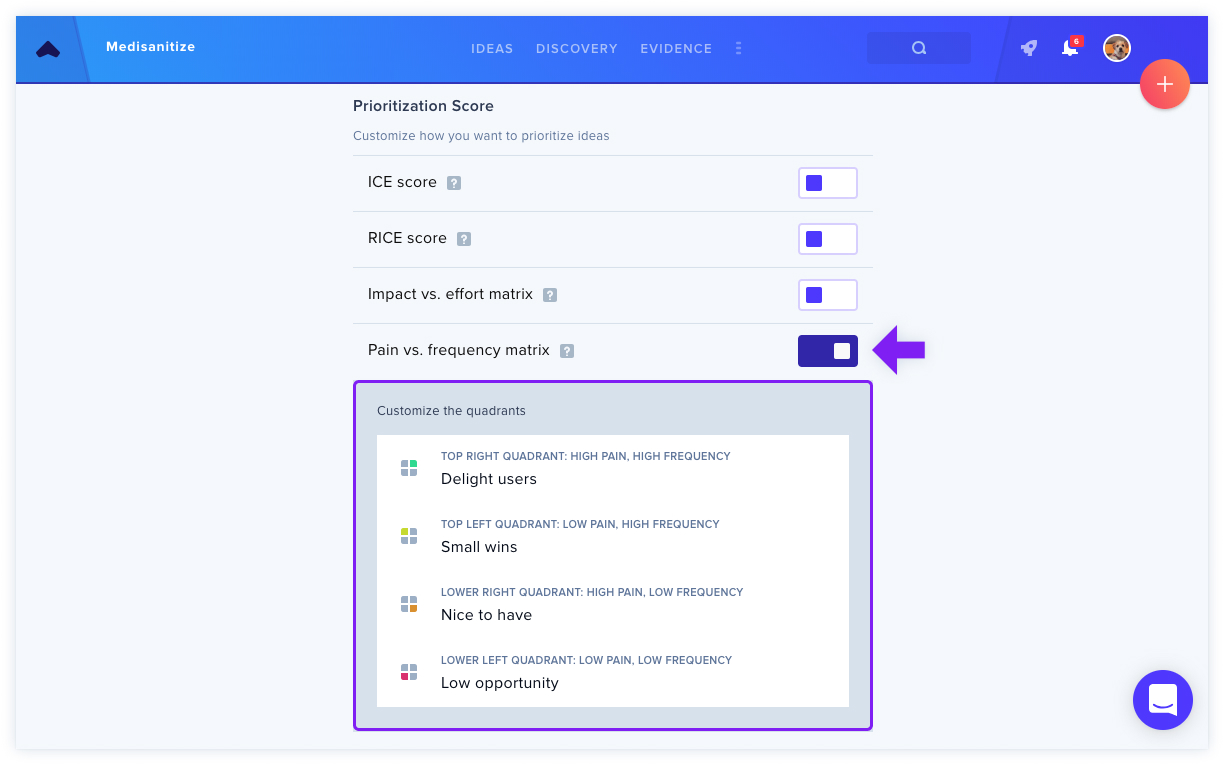Viewport: 1224px width, 765px height.
Task: Click the rocket icon in header
Action: [x=1028, y=48]
